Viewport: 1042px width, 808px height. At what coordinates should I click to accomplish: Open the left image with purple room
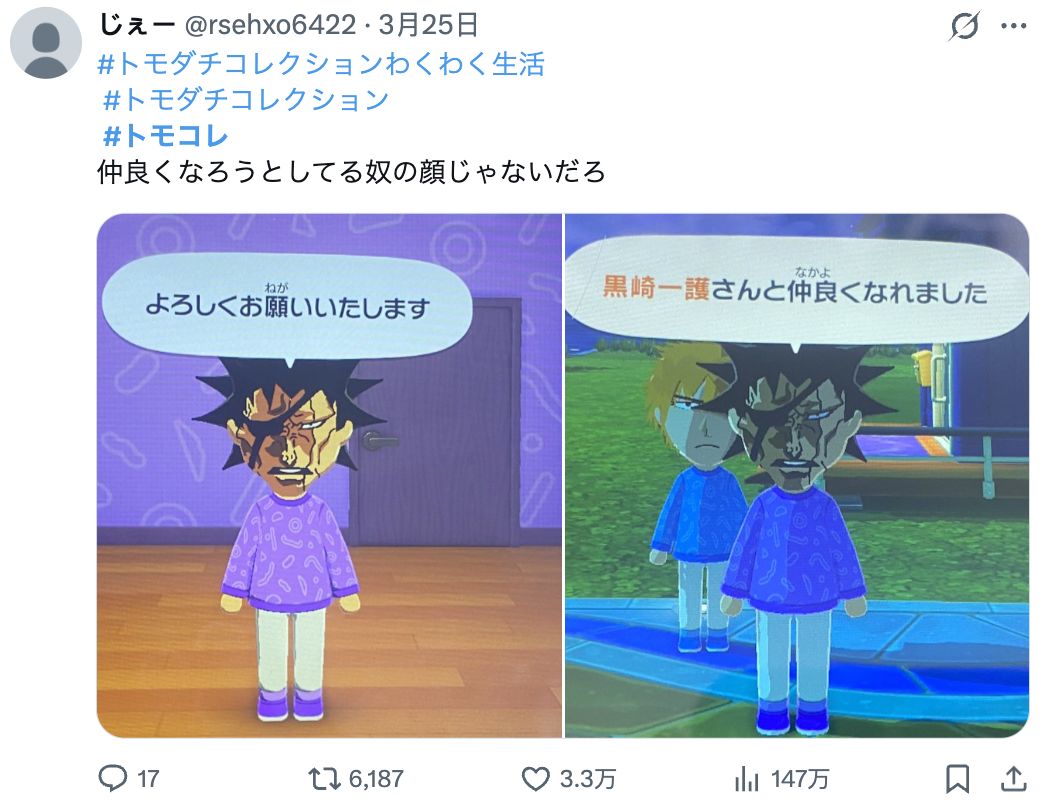click(x=330, y=476)
